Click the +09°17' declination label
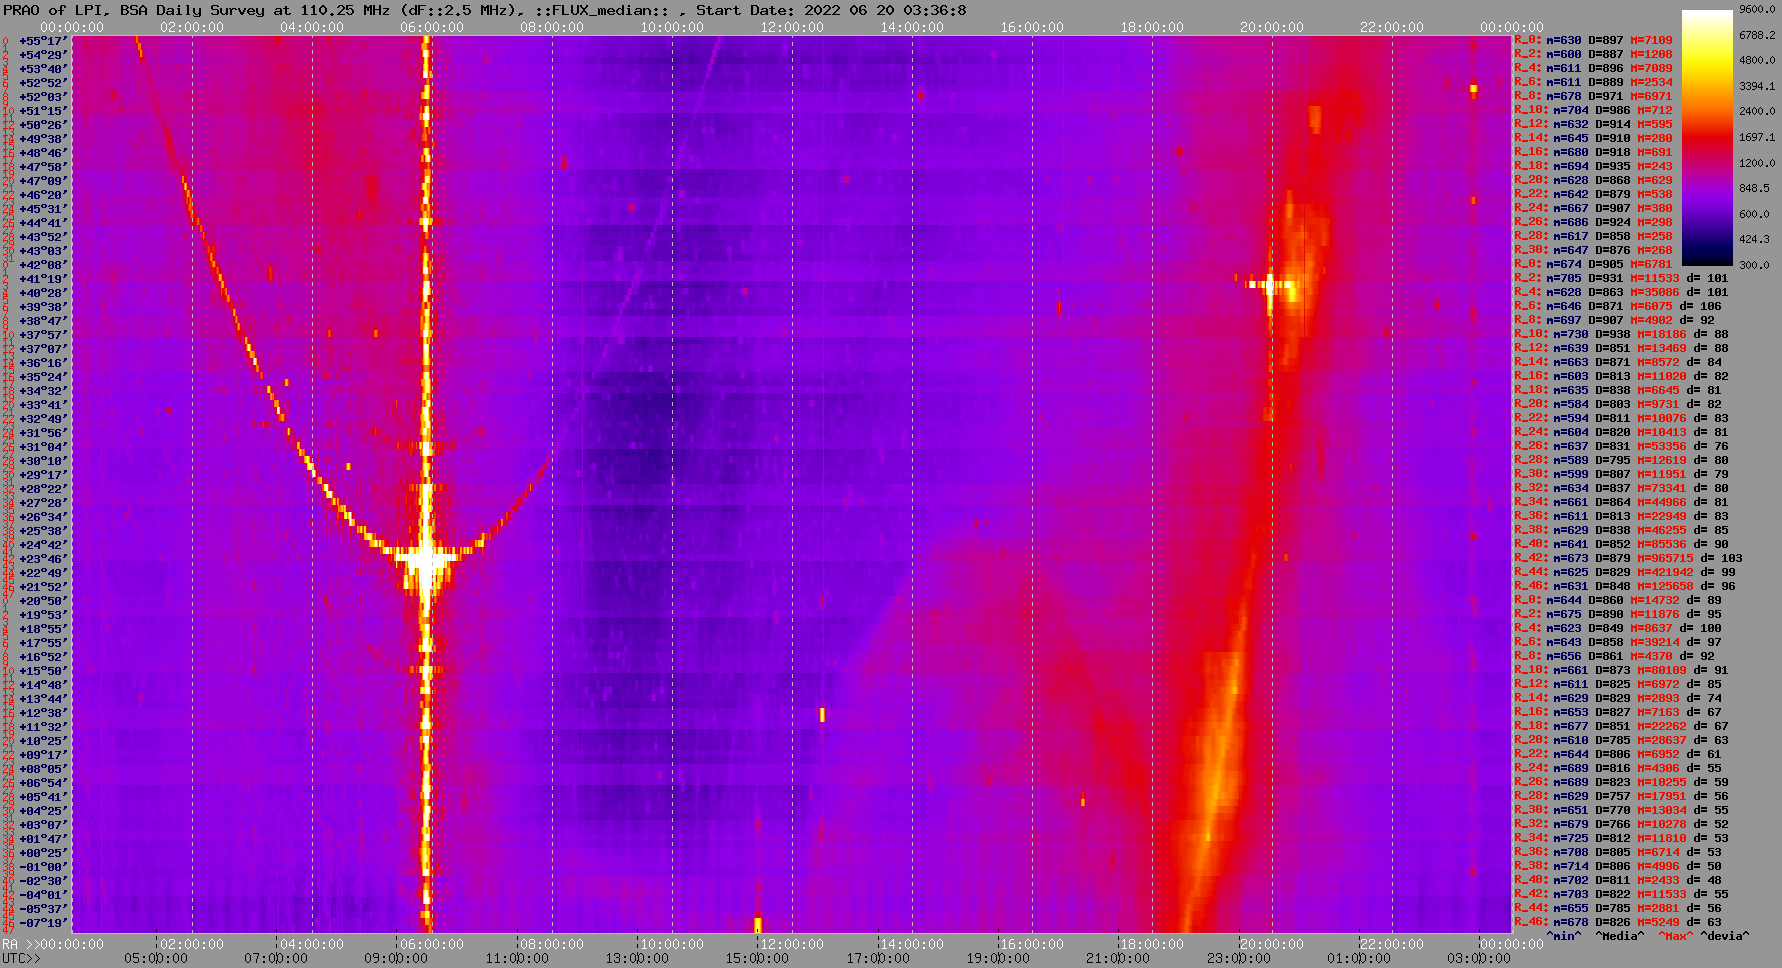The height and width of the screenshot is (968, 1782). pyautogui.click(x=43, y=755)
